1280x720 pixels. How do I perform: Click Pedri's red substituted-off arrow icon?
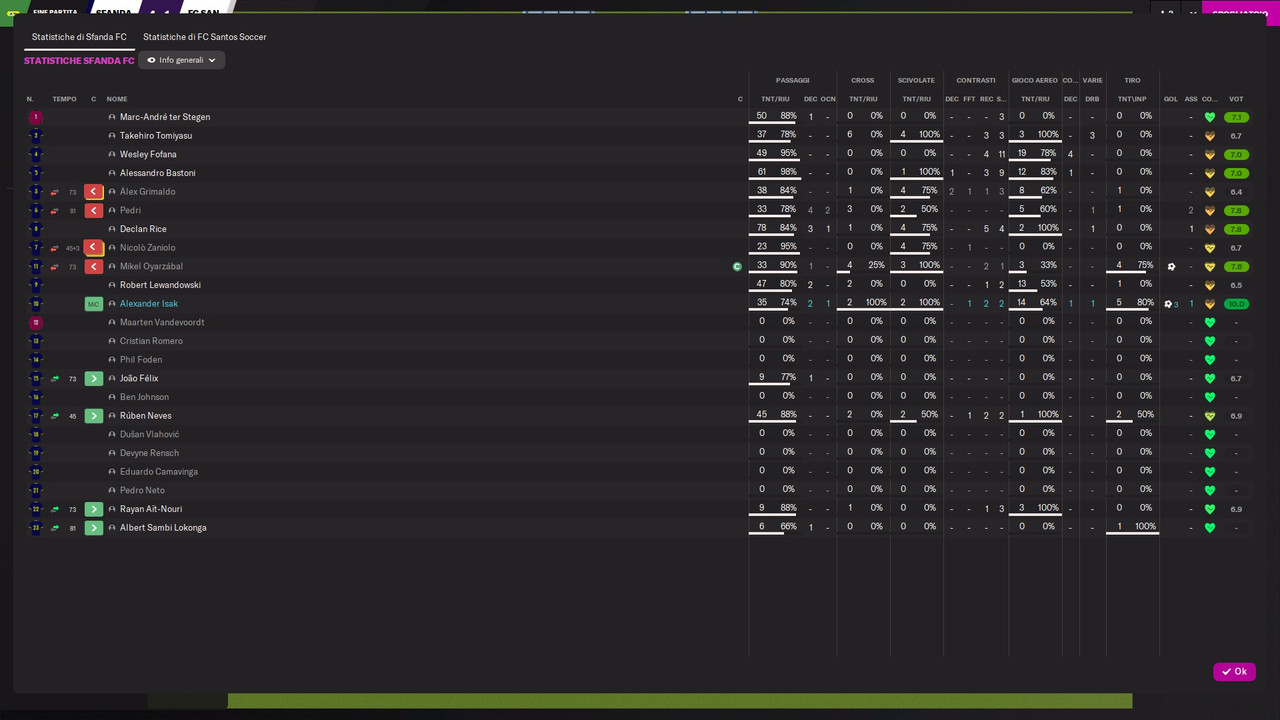(94, 211)
